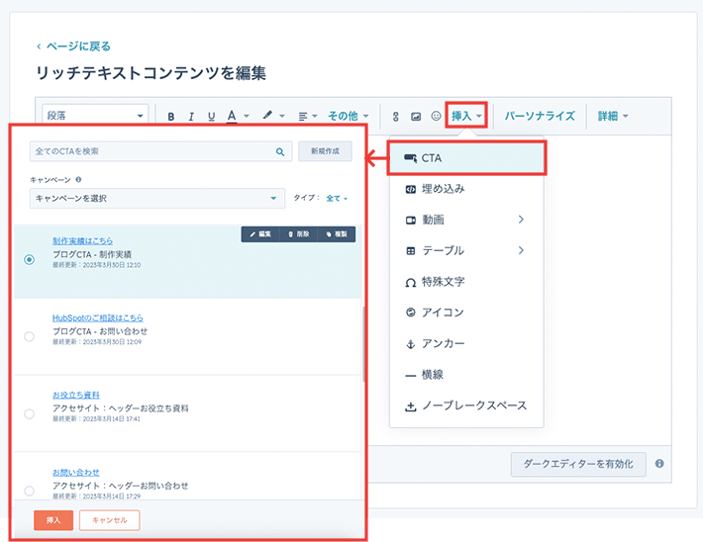703x542 pixels.
Task: Click the embed code icon beside 埋め込み
Action: (x=411, y=189)
